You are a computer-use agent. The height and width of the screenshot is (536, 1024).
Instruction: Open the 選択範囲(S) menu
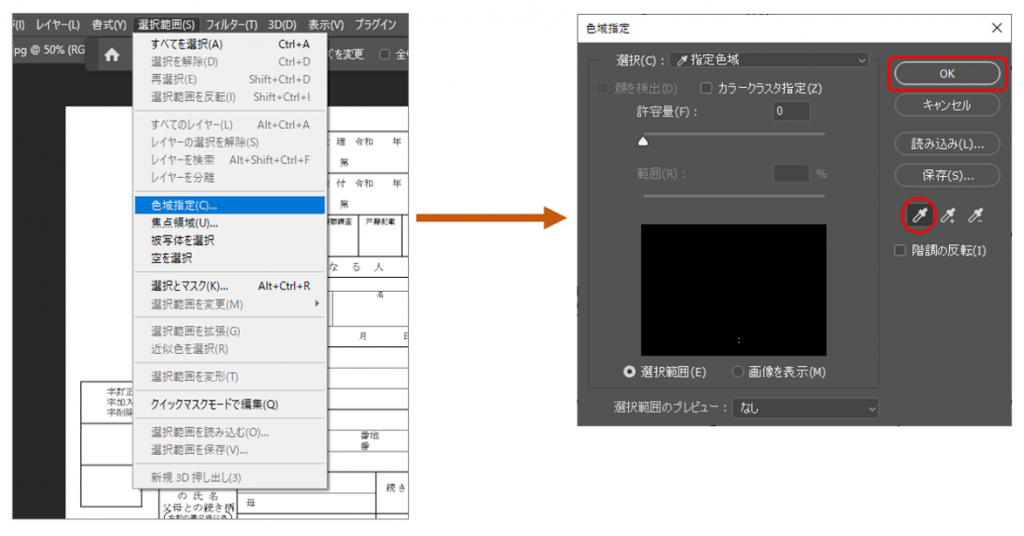pos(166,25)
